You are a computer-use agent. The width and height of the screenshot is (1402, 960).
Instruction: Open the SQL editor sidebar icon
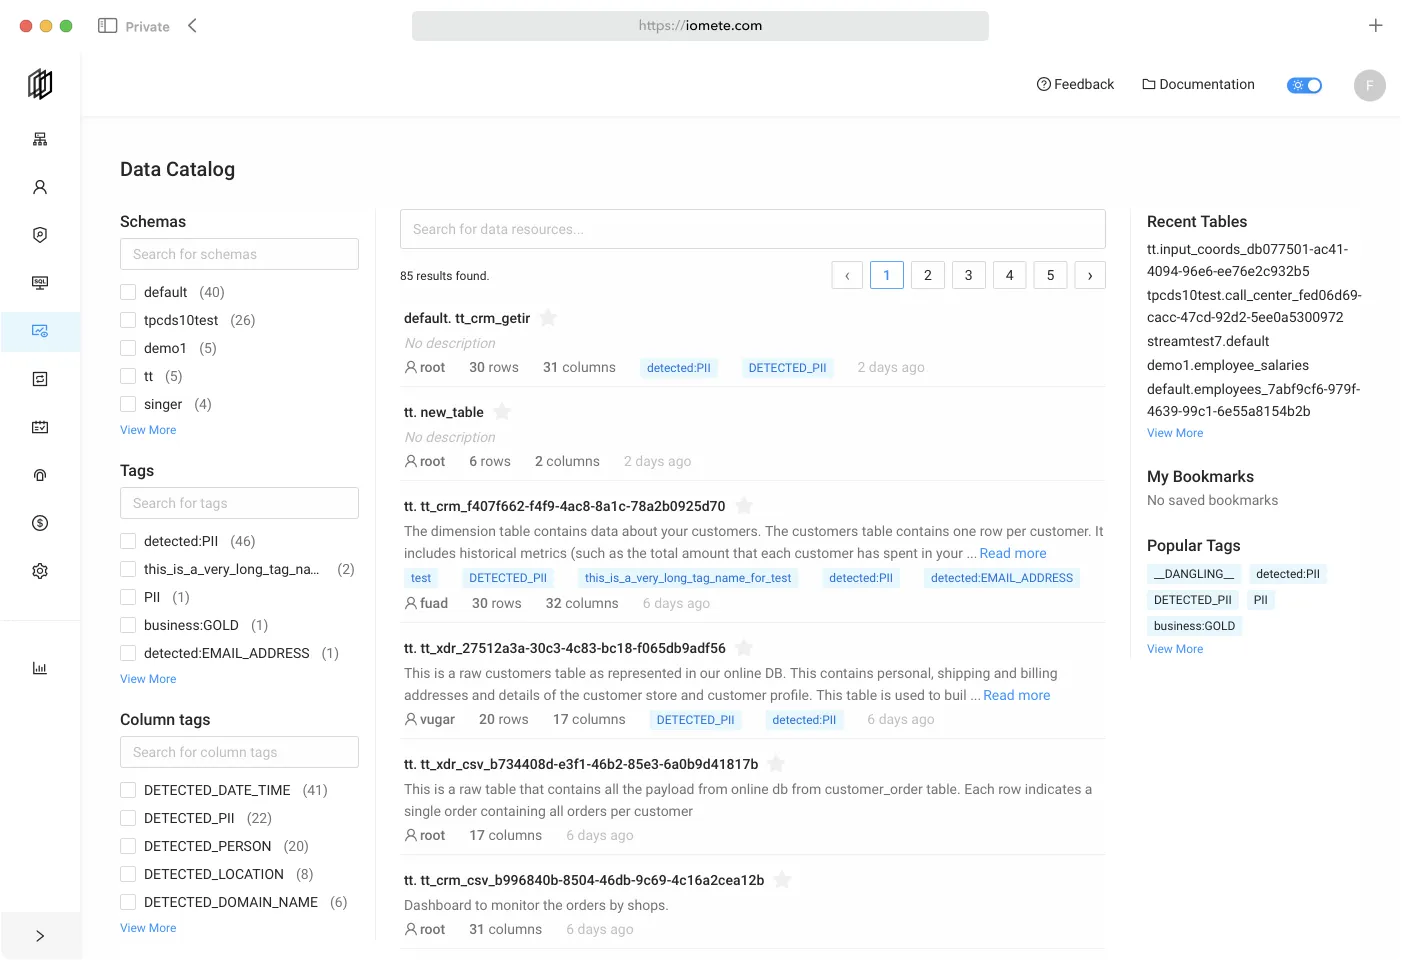pos(40,283)
